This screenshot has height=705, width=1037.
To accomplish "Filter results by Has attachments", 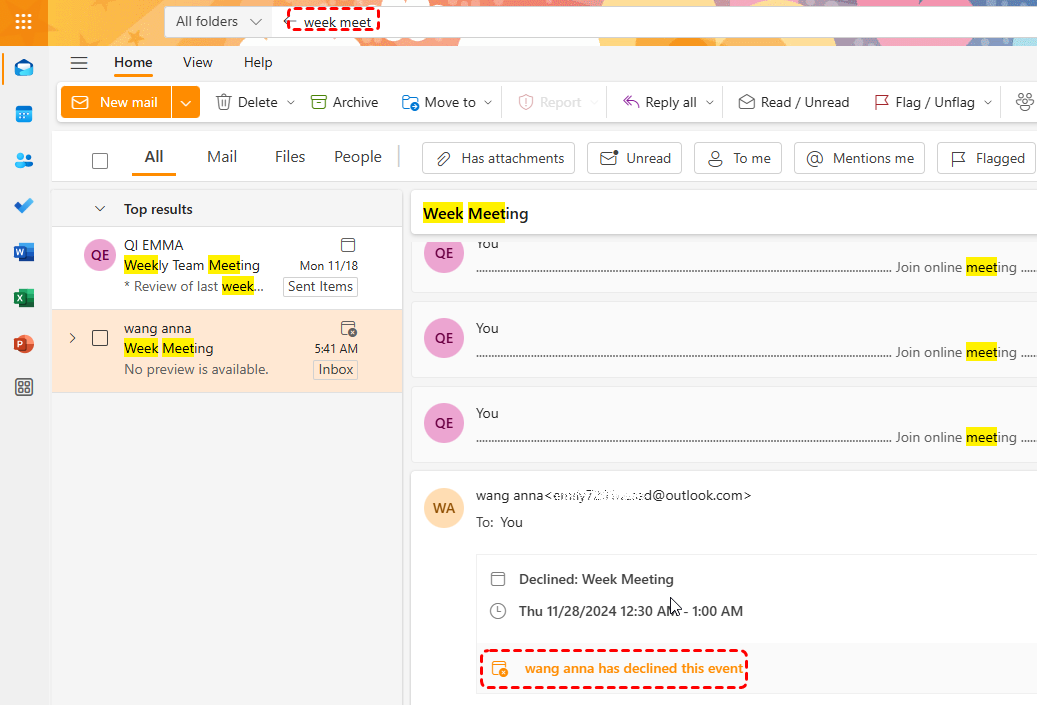I will (x=498, y=158).
